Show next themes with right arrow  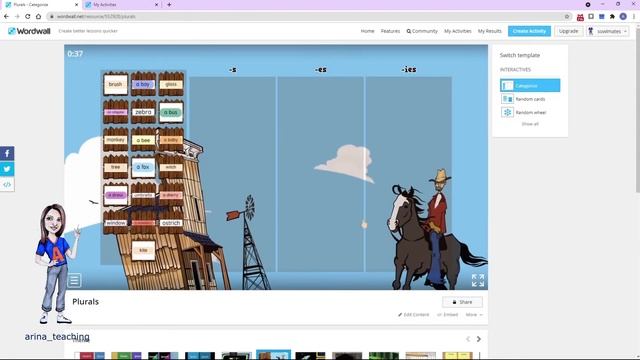pos(479,339)
